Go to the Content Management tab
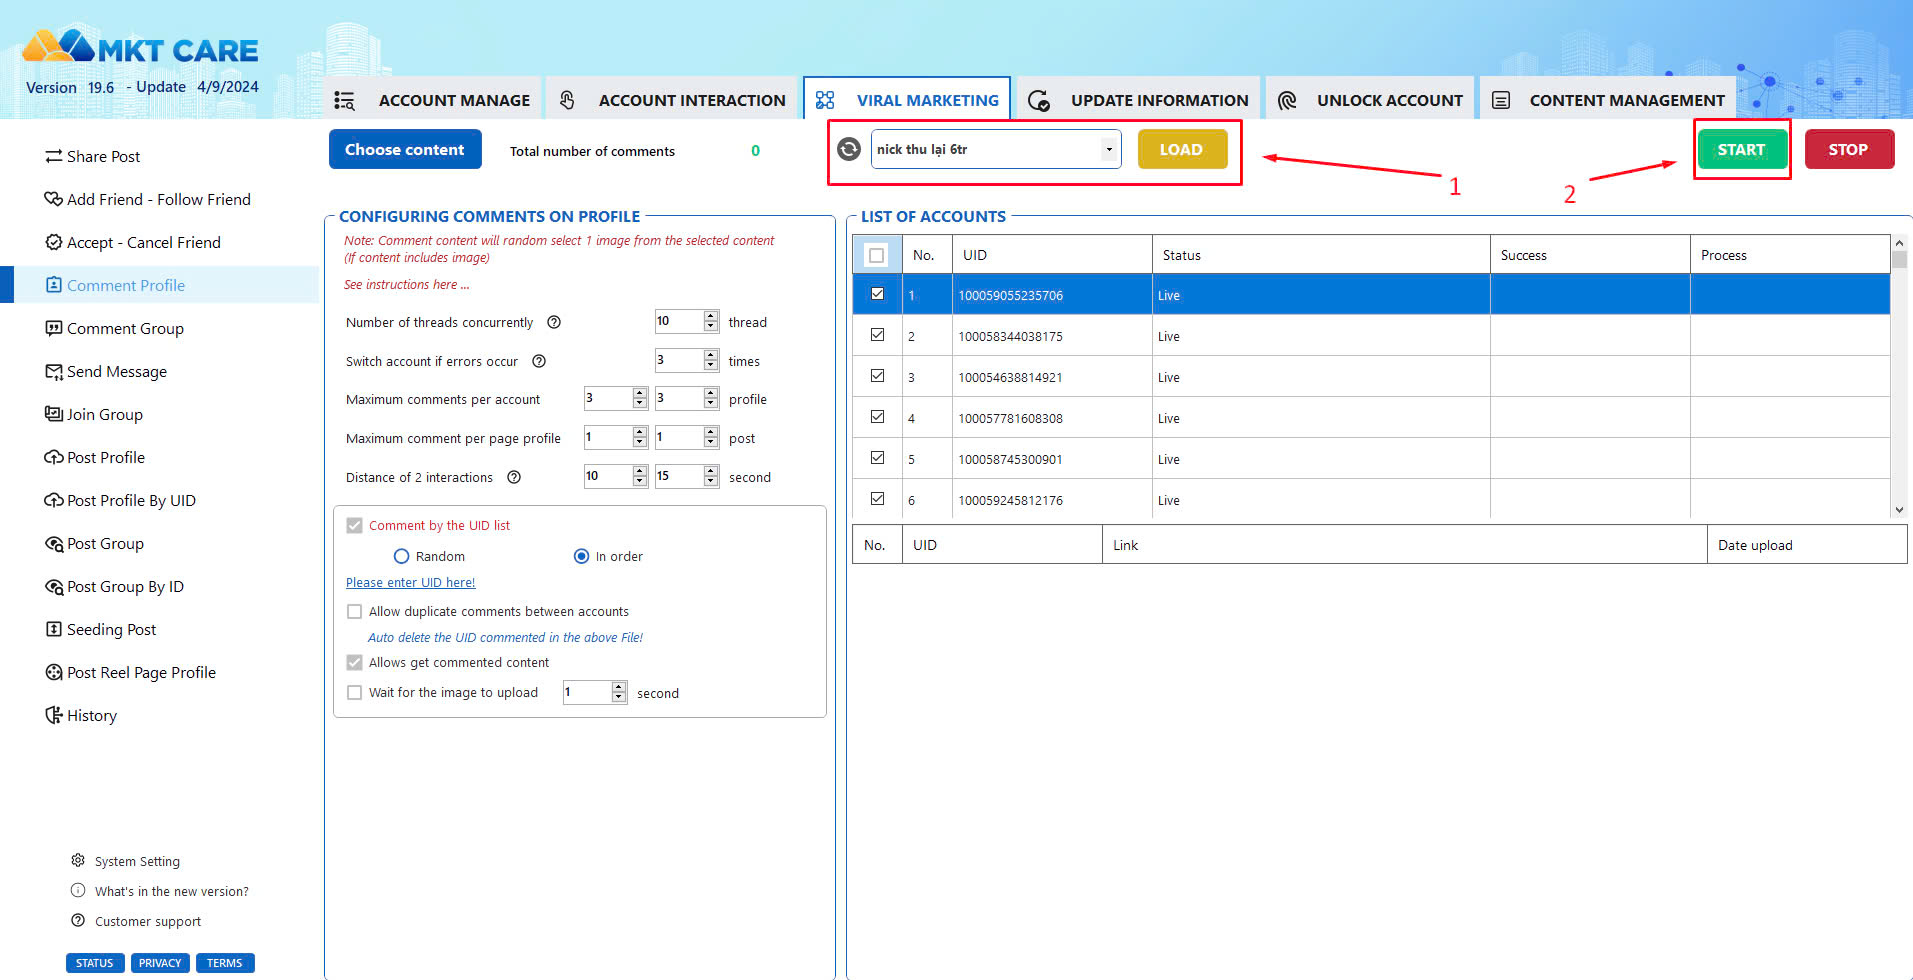Viewport: 1913px width, 980px height. [1608, 100]
